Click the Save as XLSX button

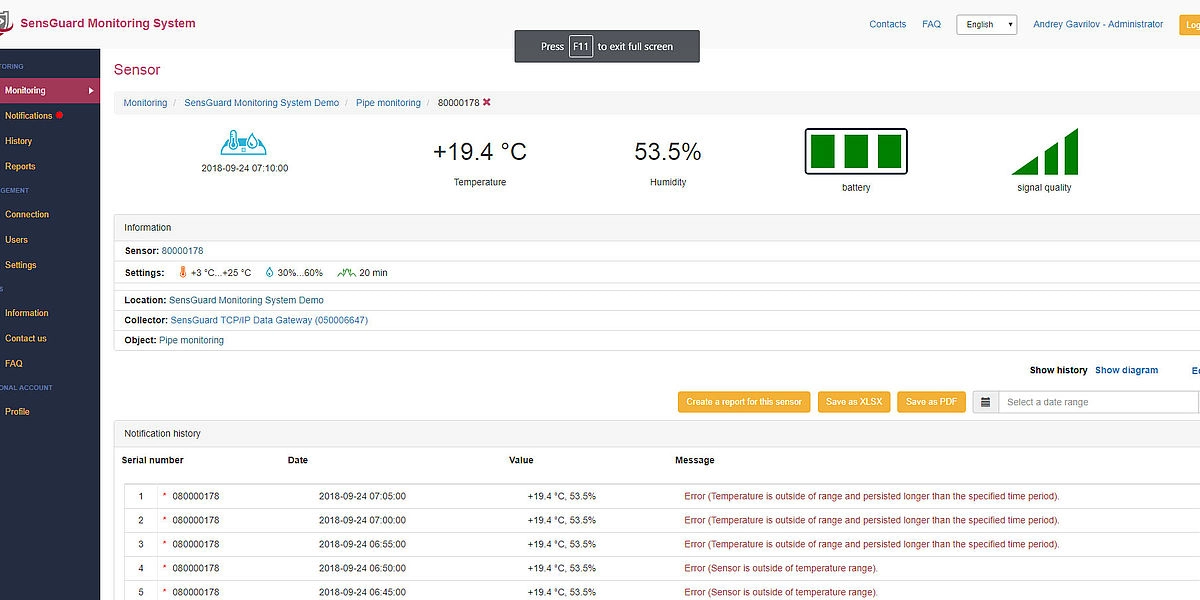(854, 402)
